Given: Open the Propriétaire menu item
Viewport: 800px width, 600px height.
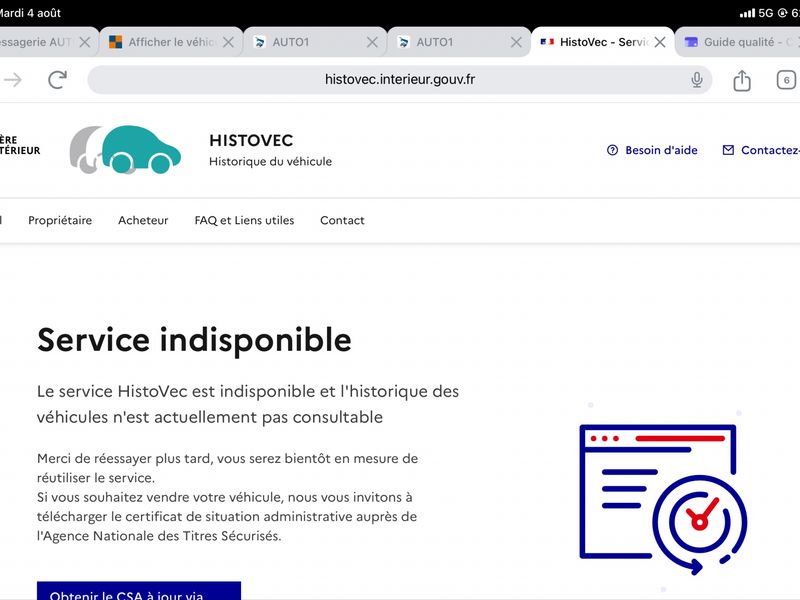Looking at the screenshot, I should click(60, 220).
